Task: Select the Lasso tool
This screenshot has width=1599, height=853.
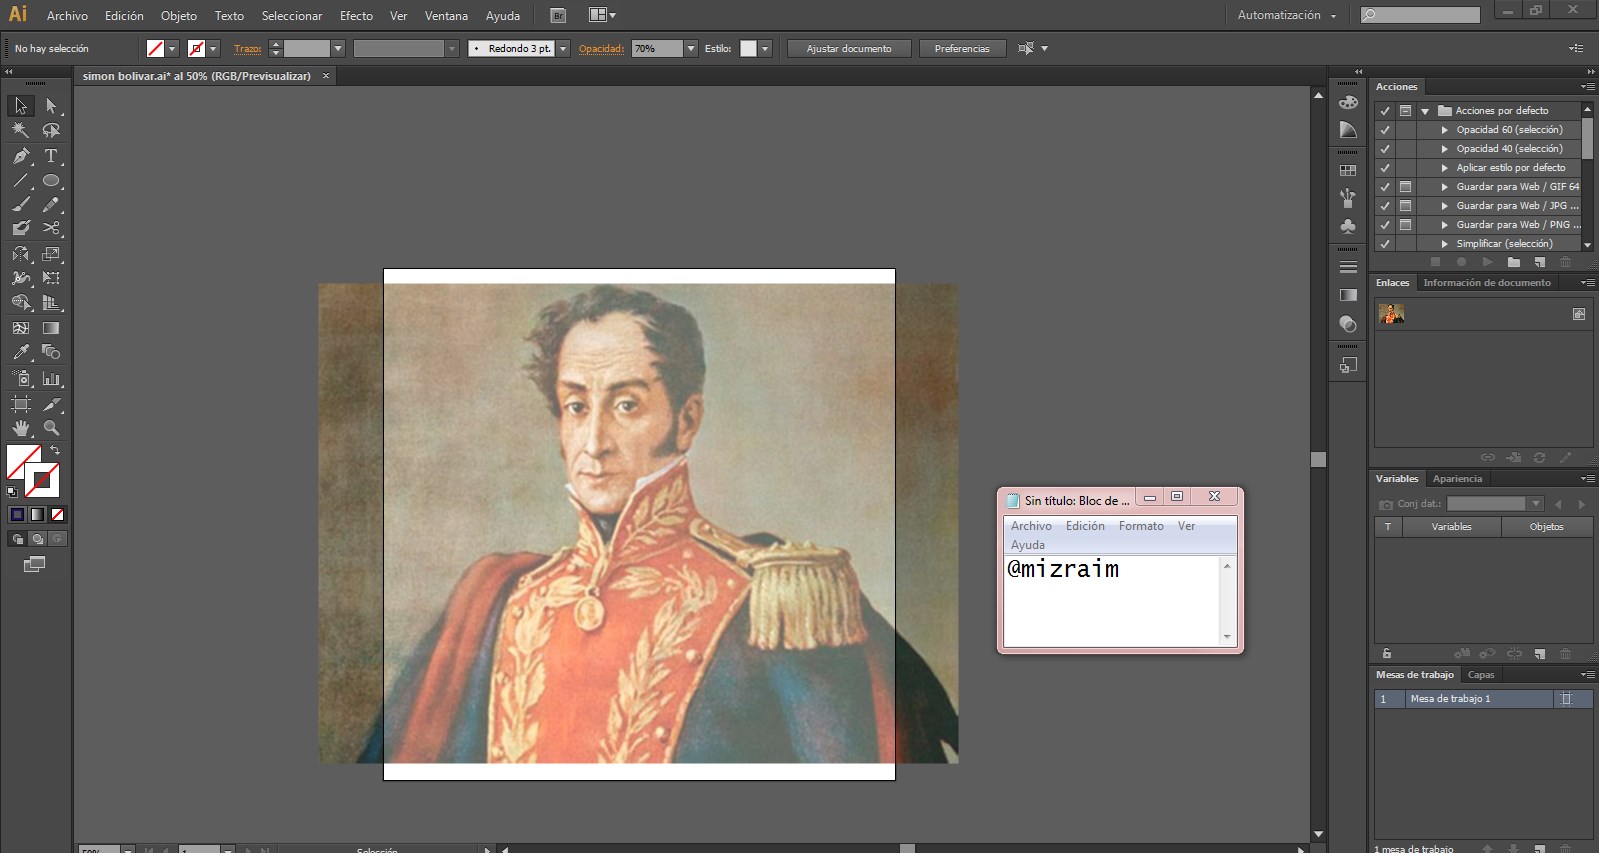Action: (x=51, y=130)
